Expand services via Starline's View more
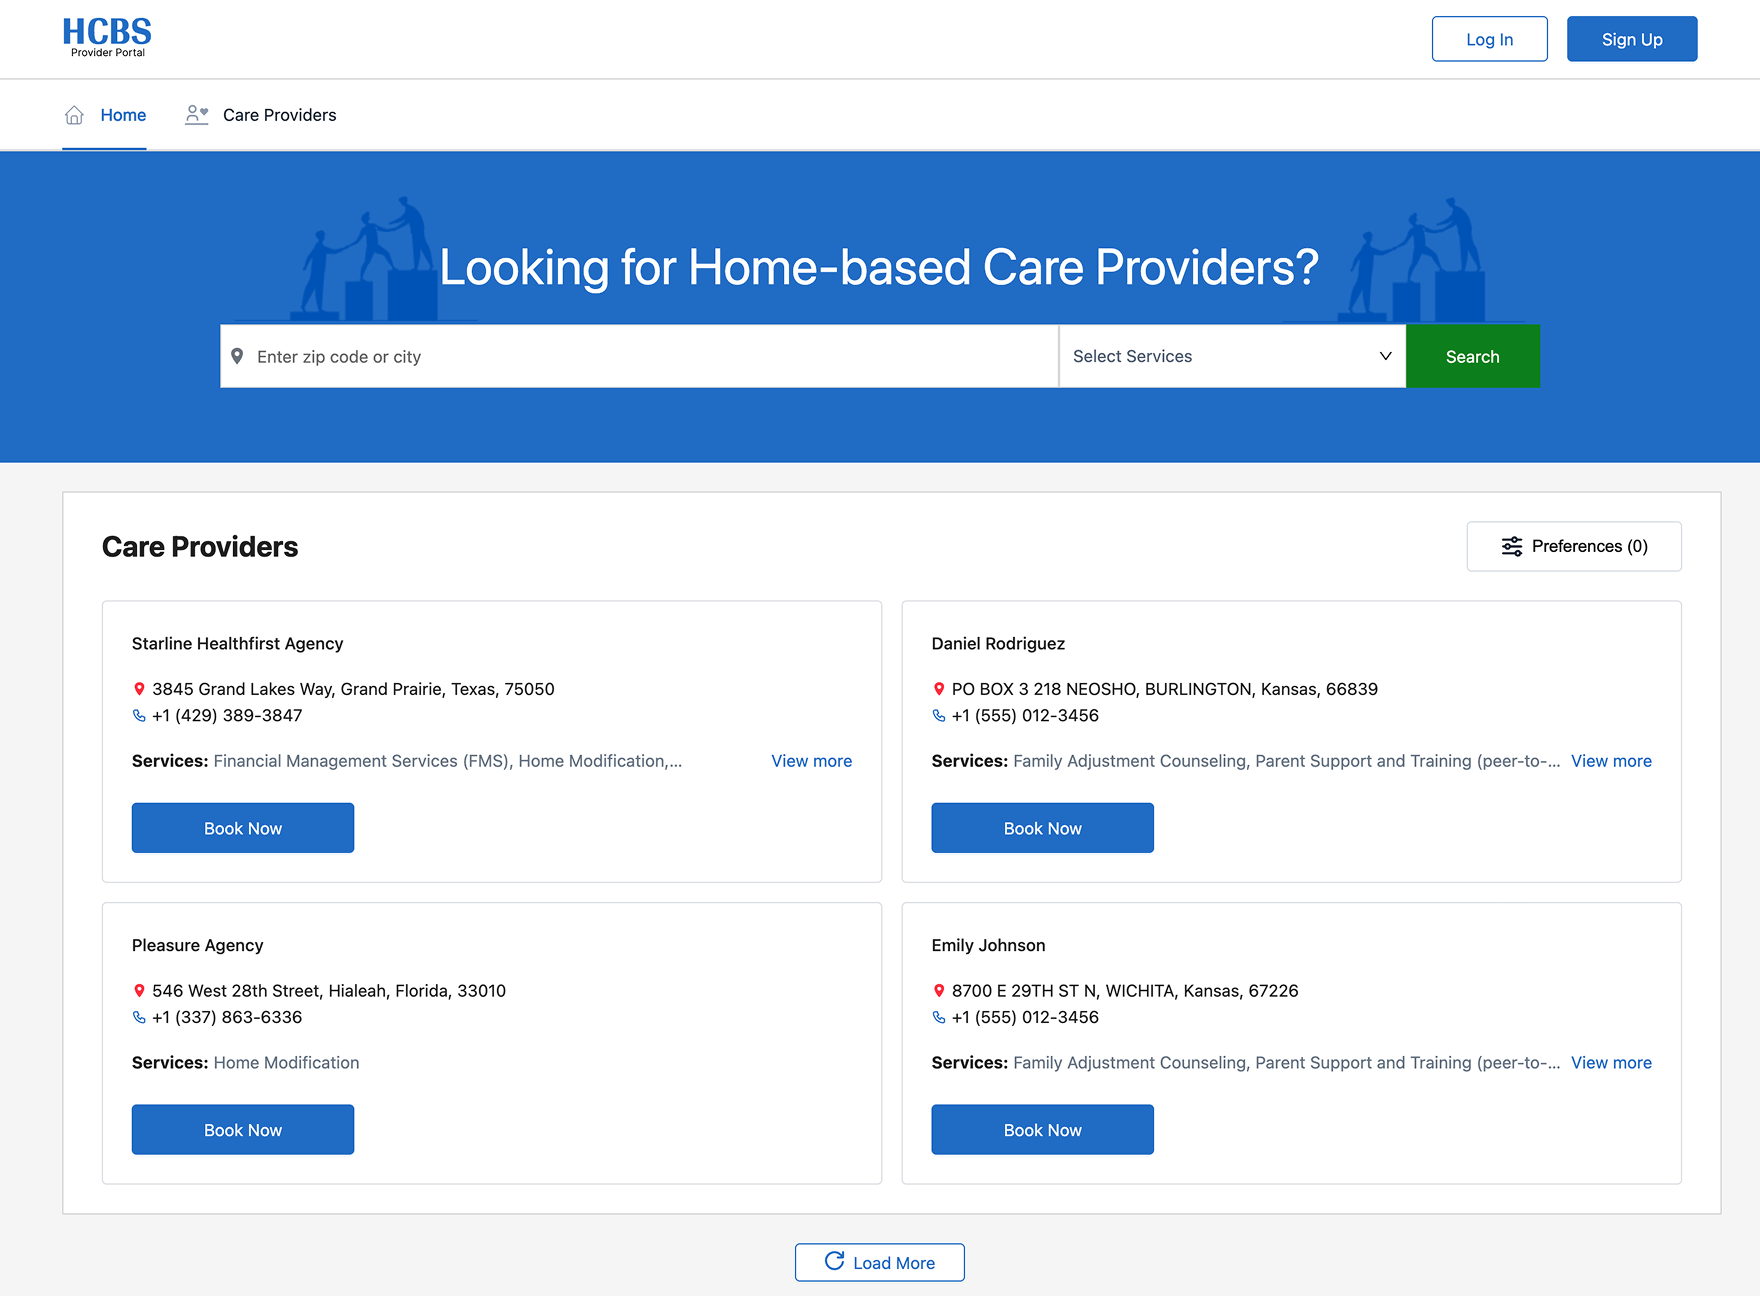Viewport: 1760px width, 1296px height. 811,761
